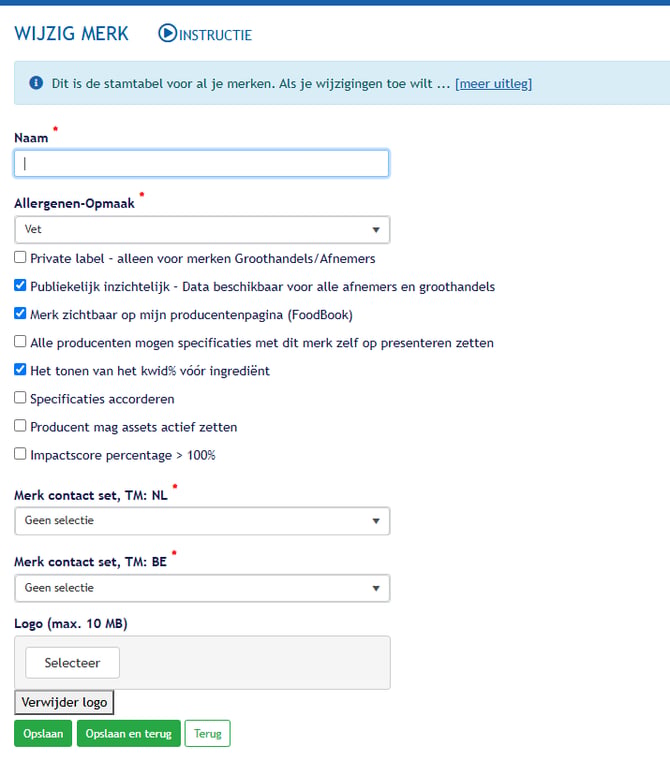
Task: Enable Impactscore percentage > 100% checkbox
Action: (20, 454)
